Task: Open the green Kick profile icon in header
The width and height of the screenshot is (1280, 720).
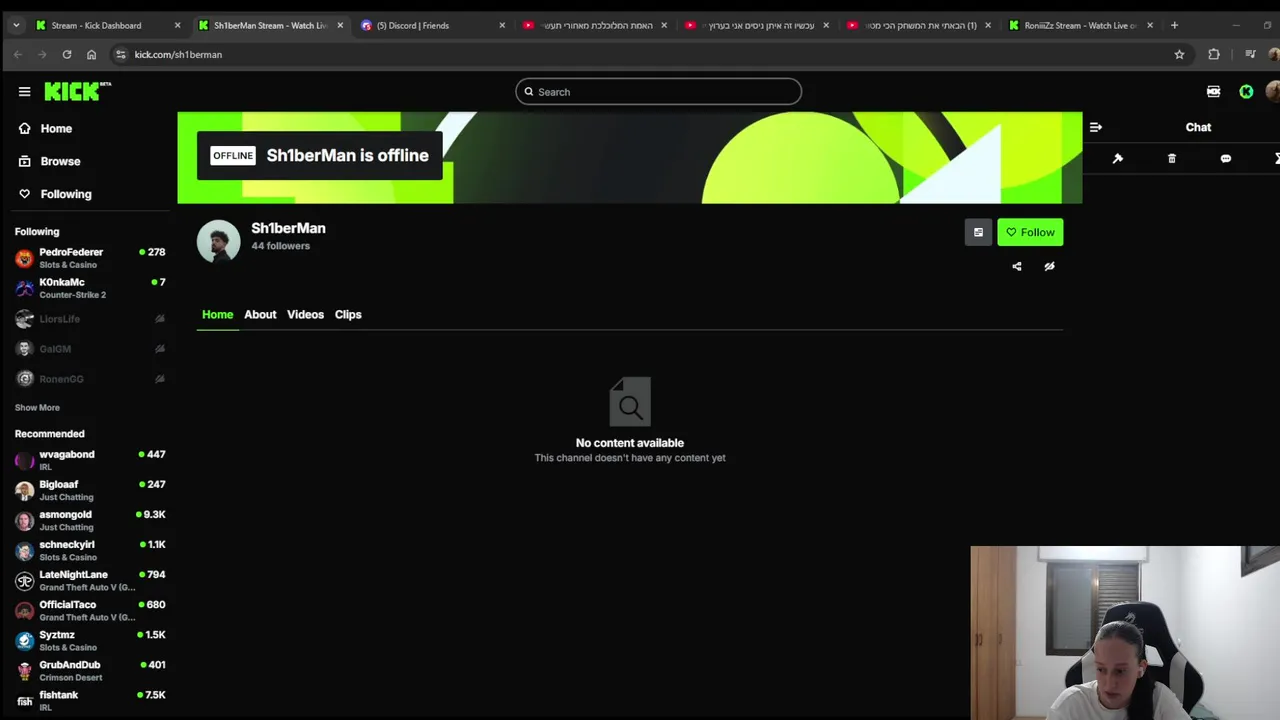Action: 1246,91
